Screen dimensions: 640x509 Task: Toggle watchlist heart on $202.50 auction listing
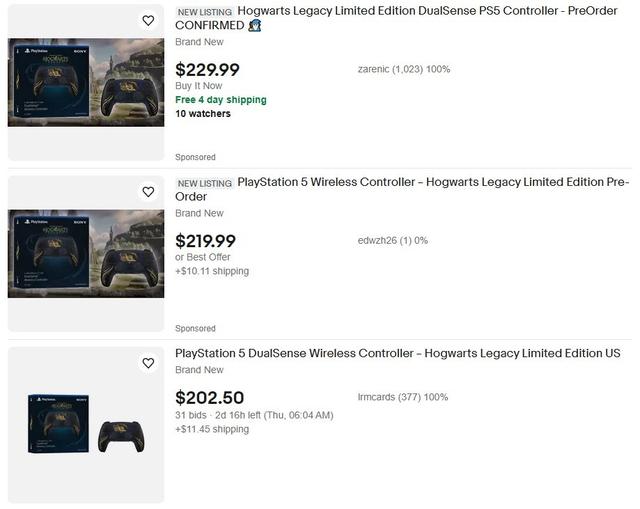148,363
